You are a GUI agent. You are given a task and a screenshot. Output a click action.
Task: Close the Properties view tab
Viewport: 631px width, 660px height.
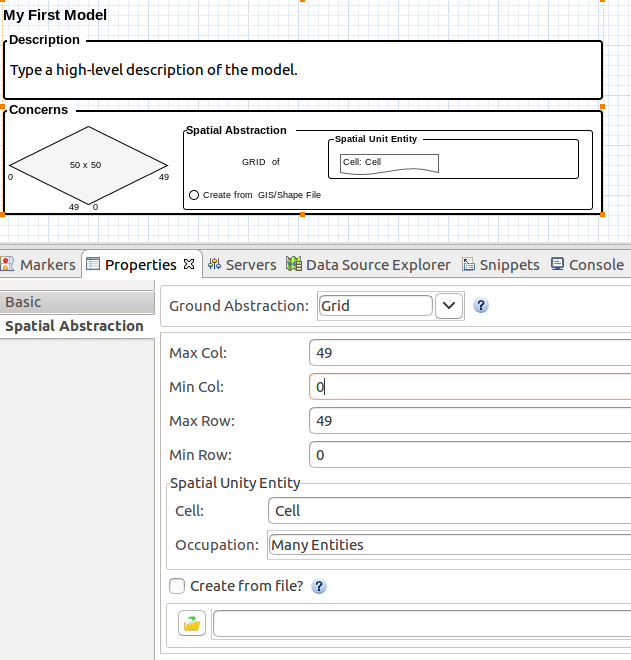point(188,265)
